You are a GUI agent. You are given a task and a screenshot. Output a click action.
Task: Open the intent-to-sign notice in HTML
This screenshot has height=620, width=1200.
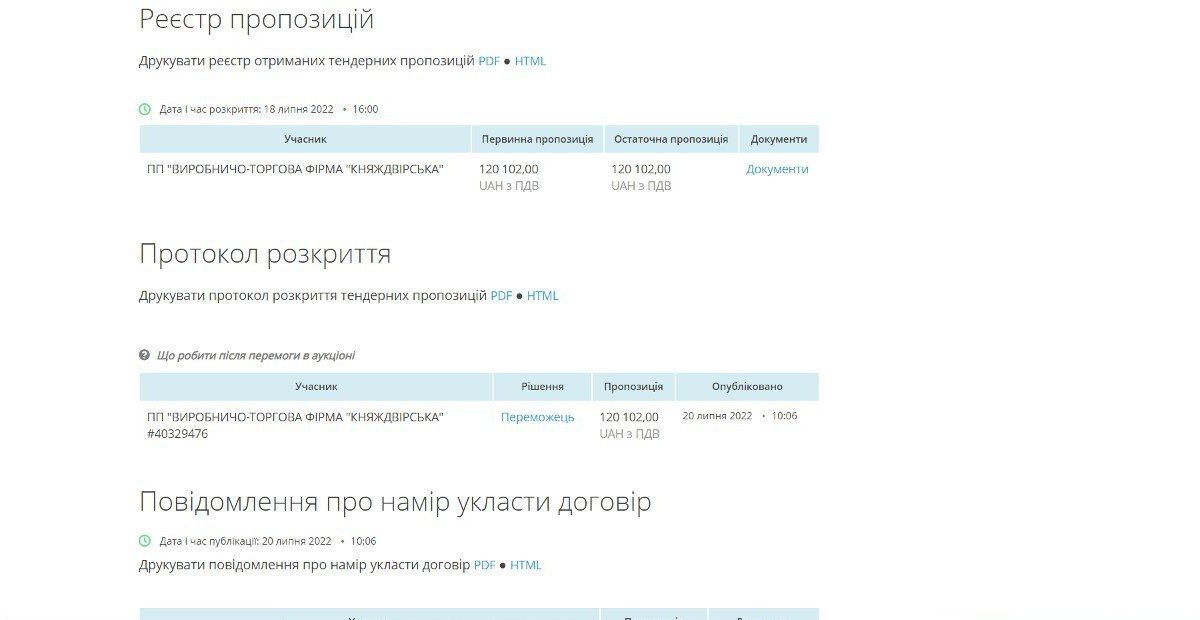[525, 564]
